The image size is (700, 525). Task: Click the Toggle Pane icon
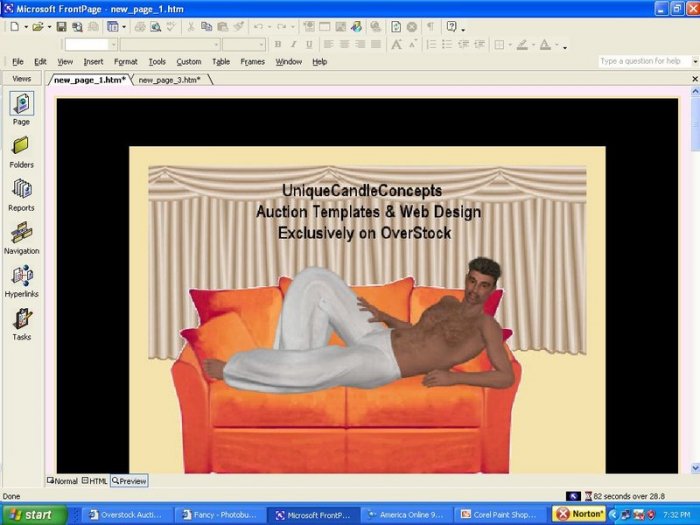click(x=112, y=27)
